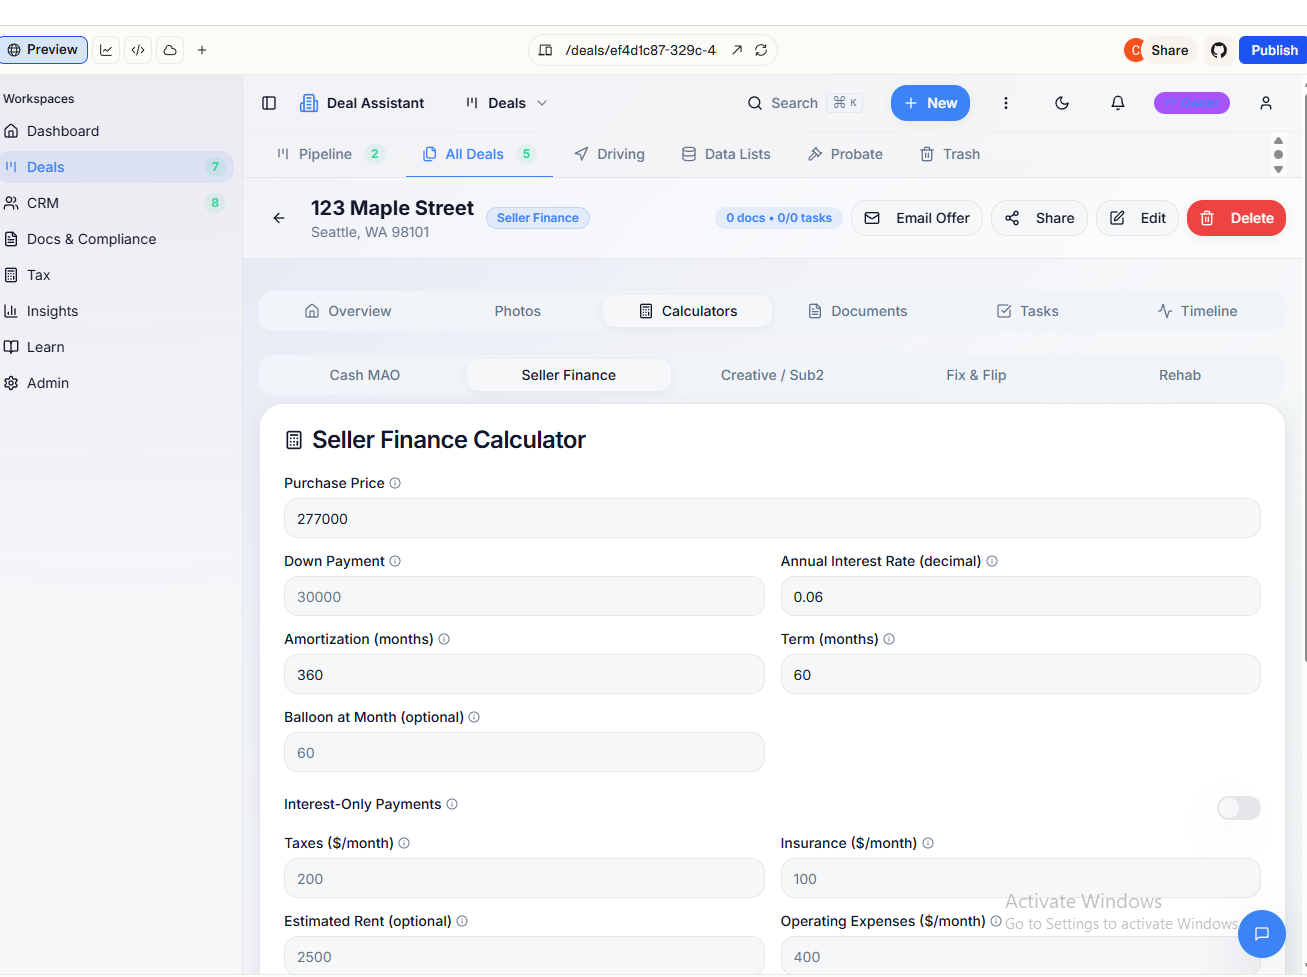Viewport: 1307px width, 977px height.
Task: Open the Trash deals section
Action: tap(948, 154)
